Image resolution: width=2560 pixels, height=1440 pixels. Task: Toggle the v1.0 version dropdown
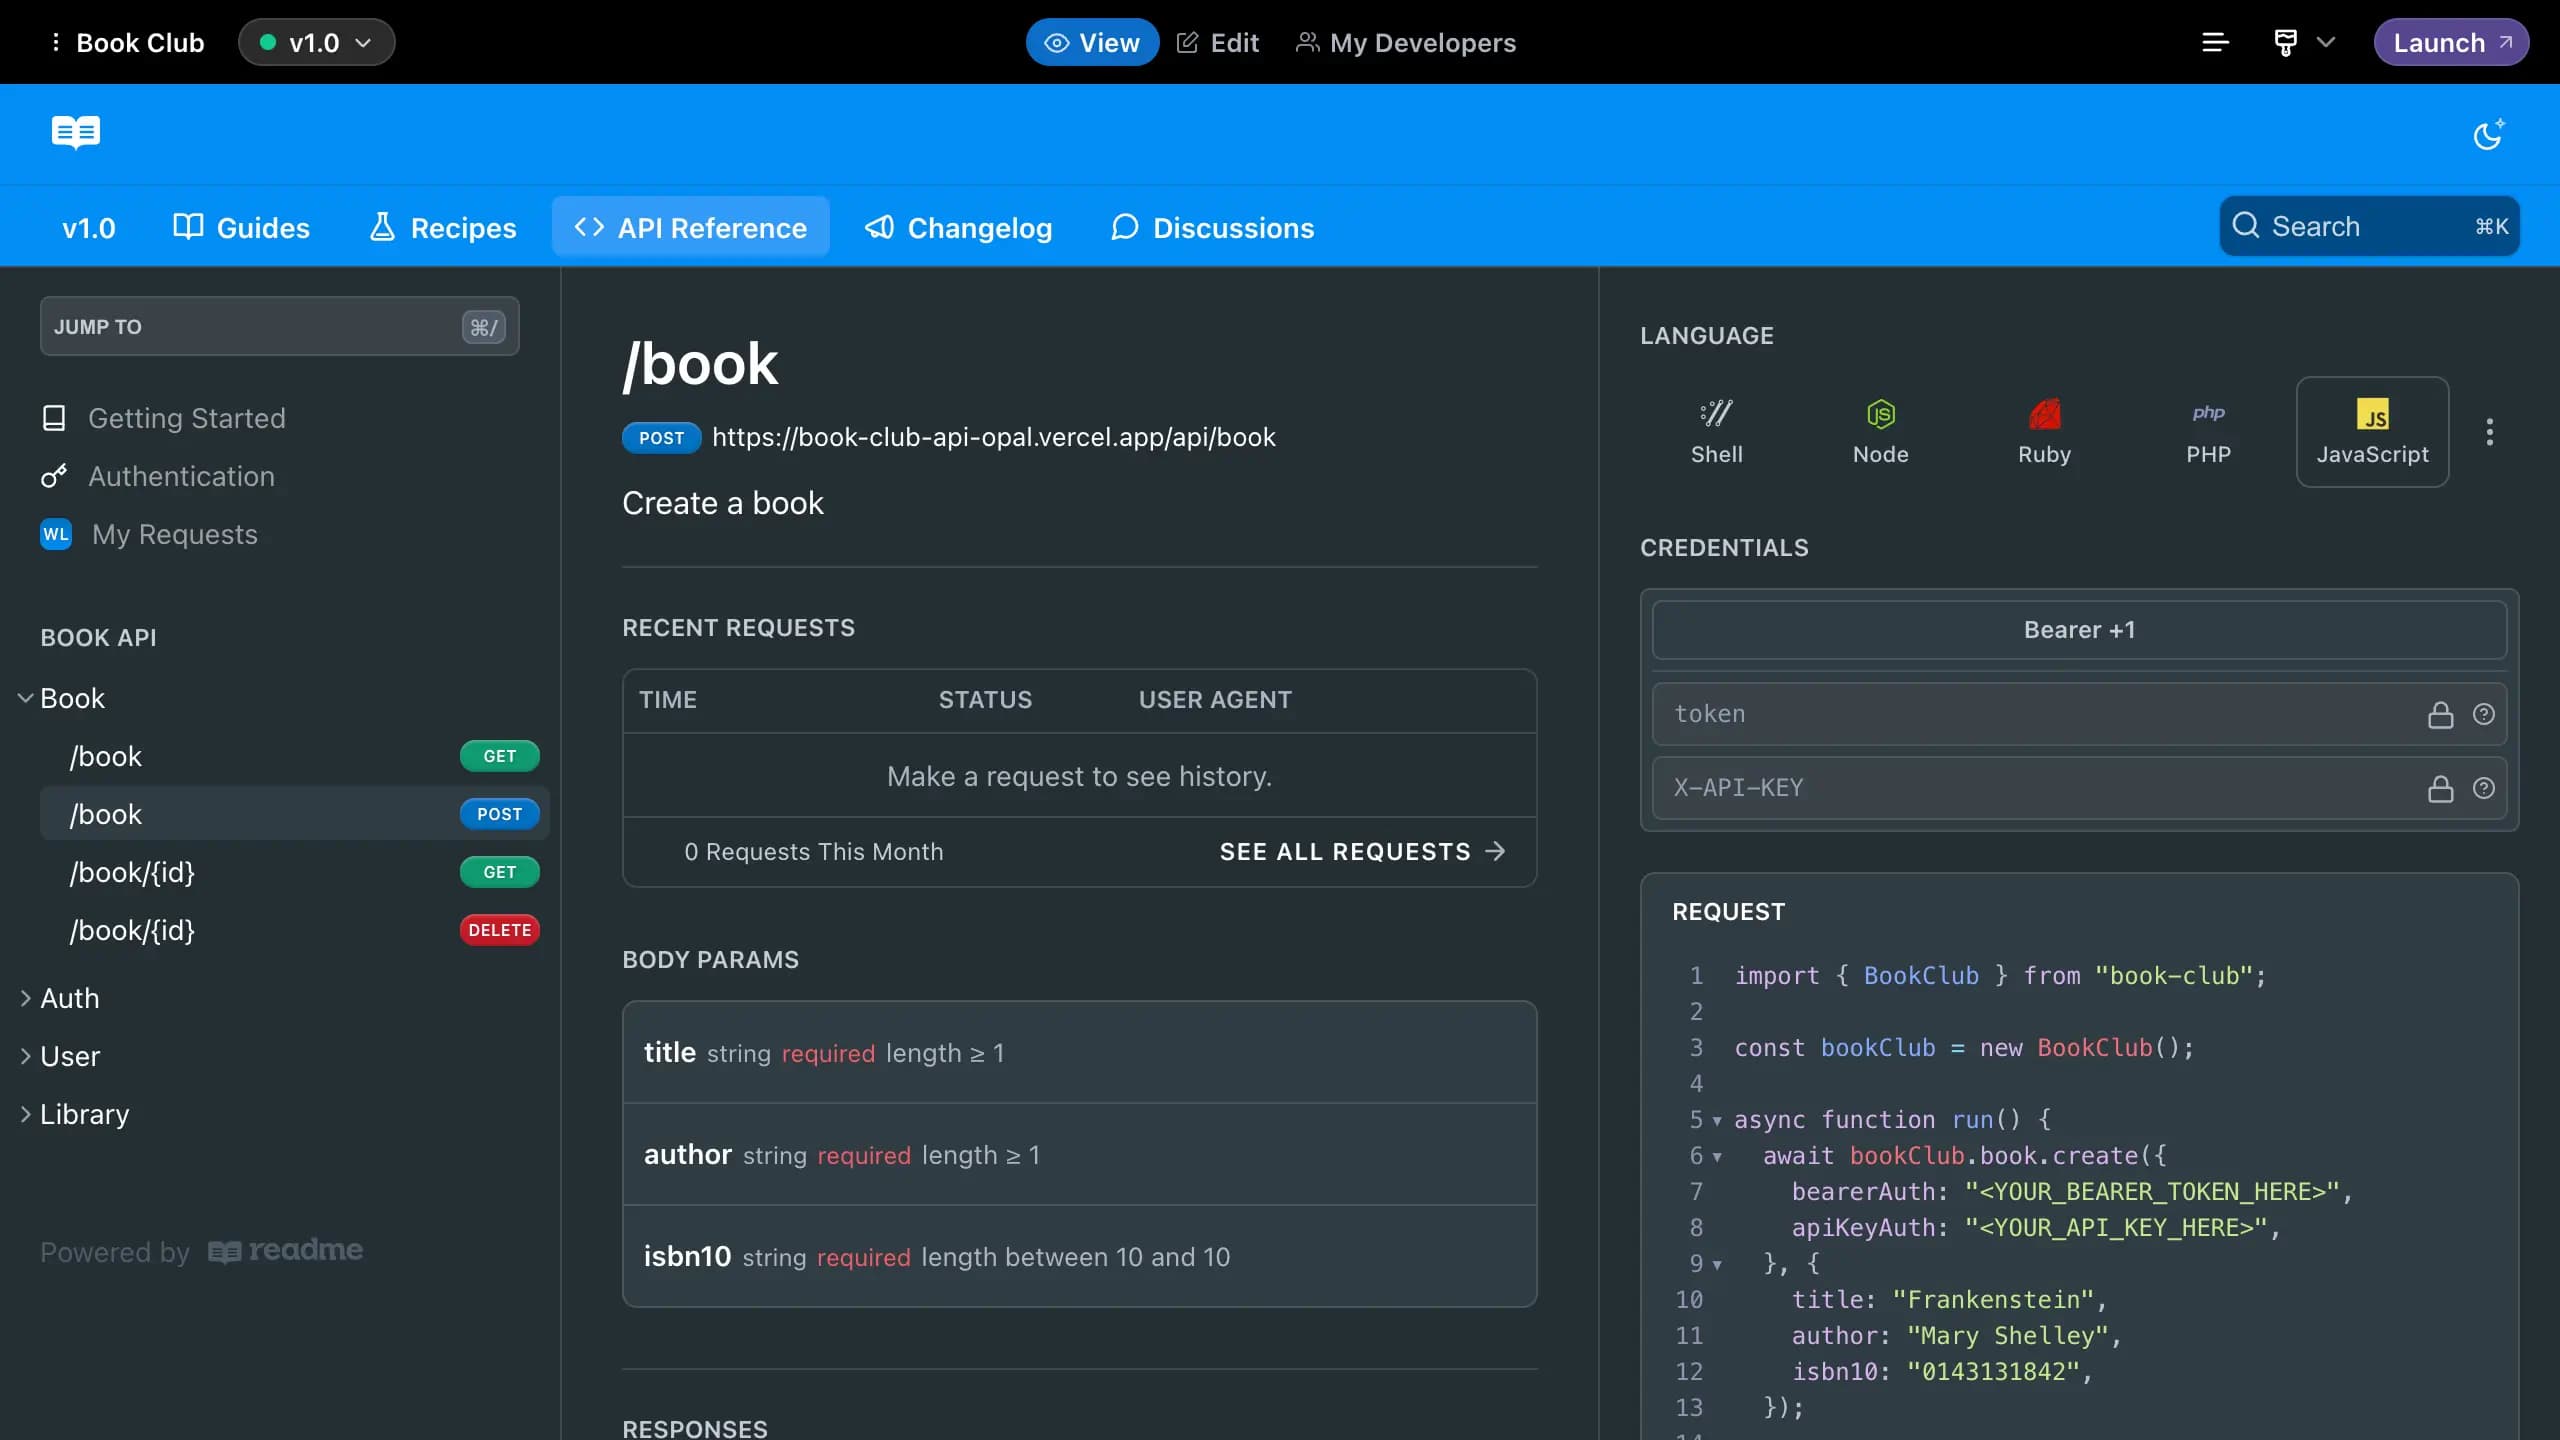coord(316,40)
